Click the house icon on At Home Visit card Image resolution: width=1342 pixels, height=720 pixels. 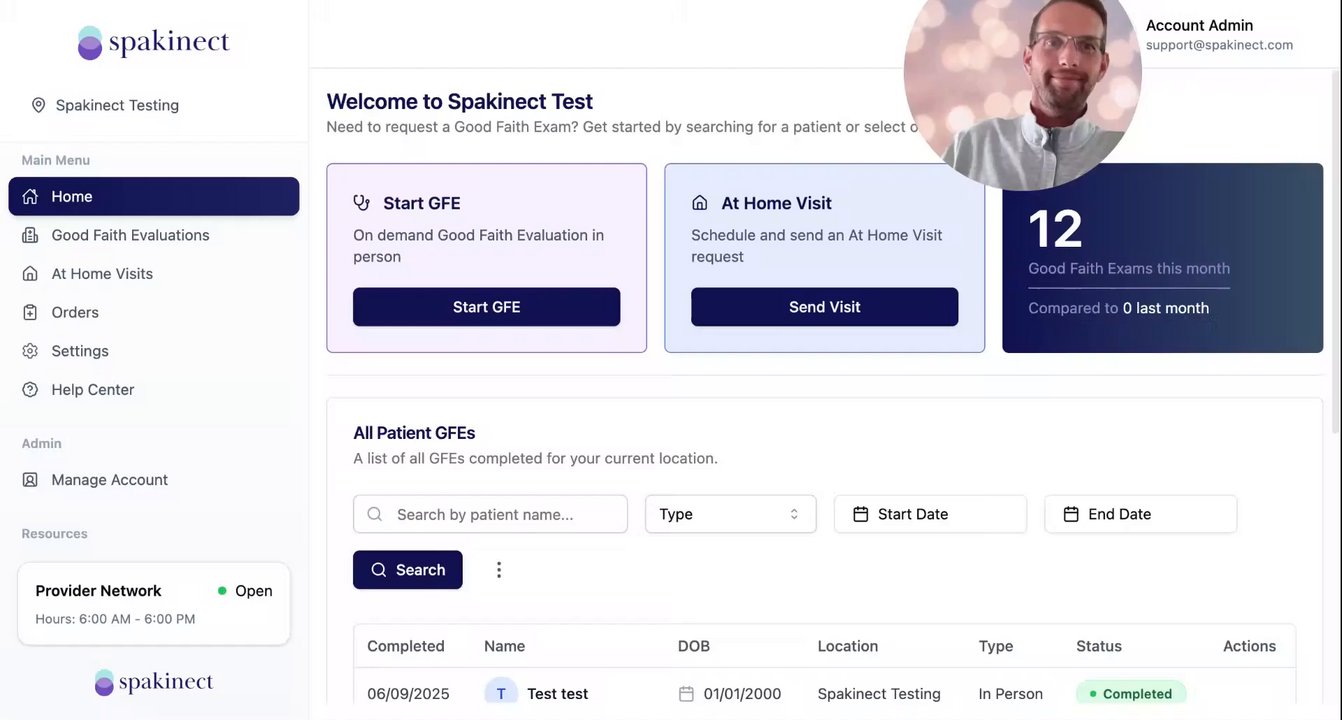click(x=700, y=203)
